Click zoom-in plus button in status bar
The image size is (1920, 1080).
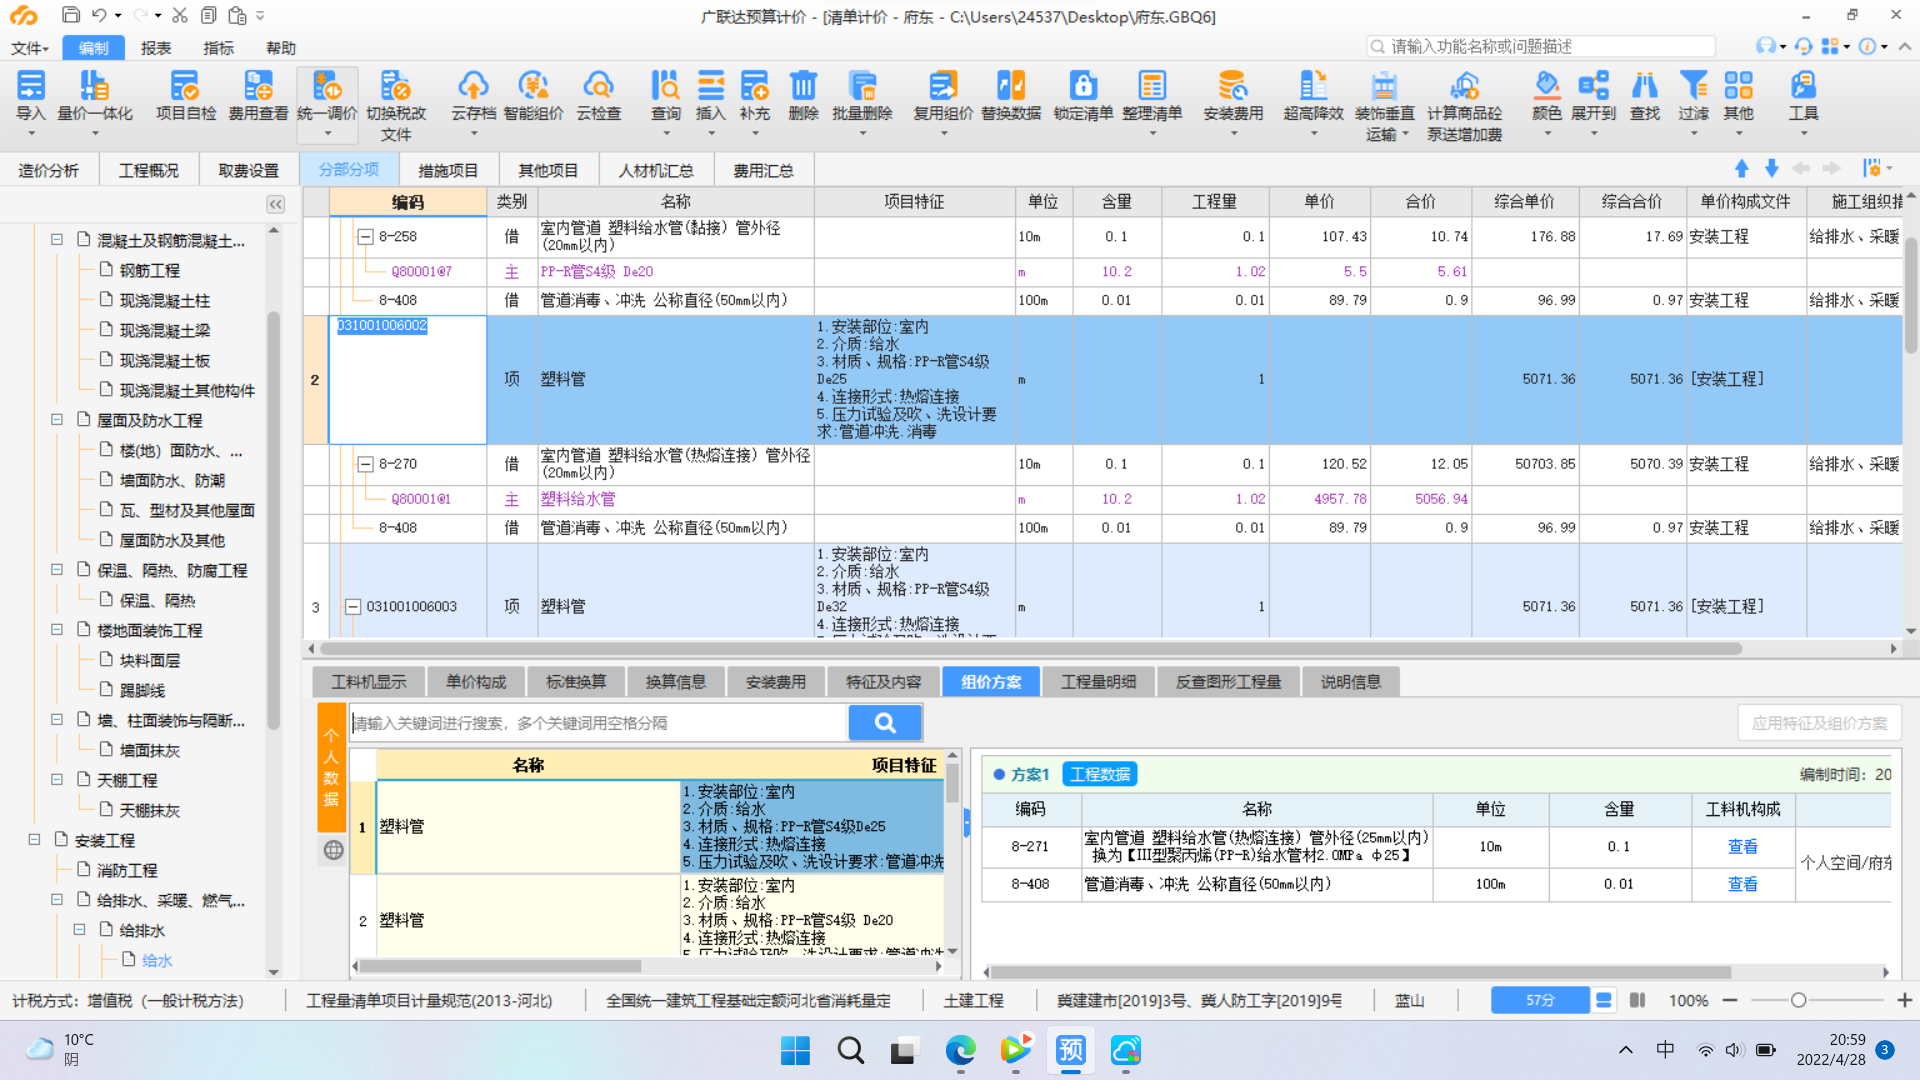click(x=1904, y=1000)
